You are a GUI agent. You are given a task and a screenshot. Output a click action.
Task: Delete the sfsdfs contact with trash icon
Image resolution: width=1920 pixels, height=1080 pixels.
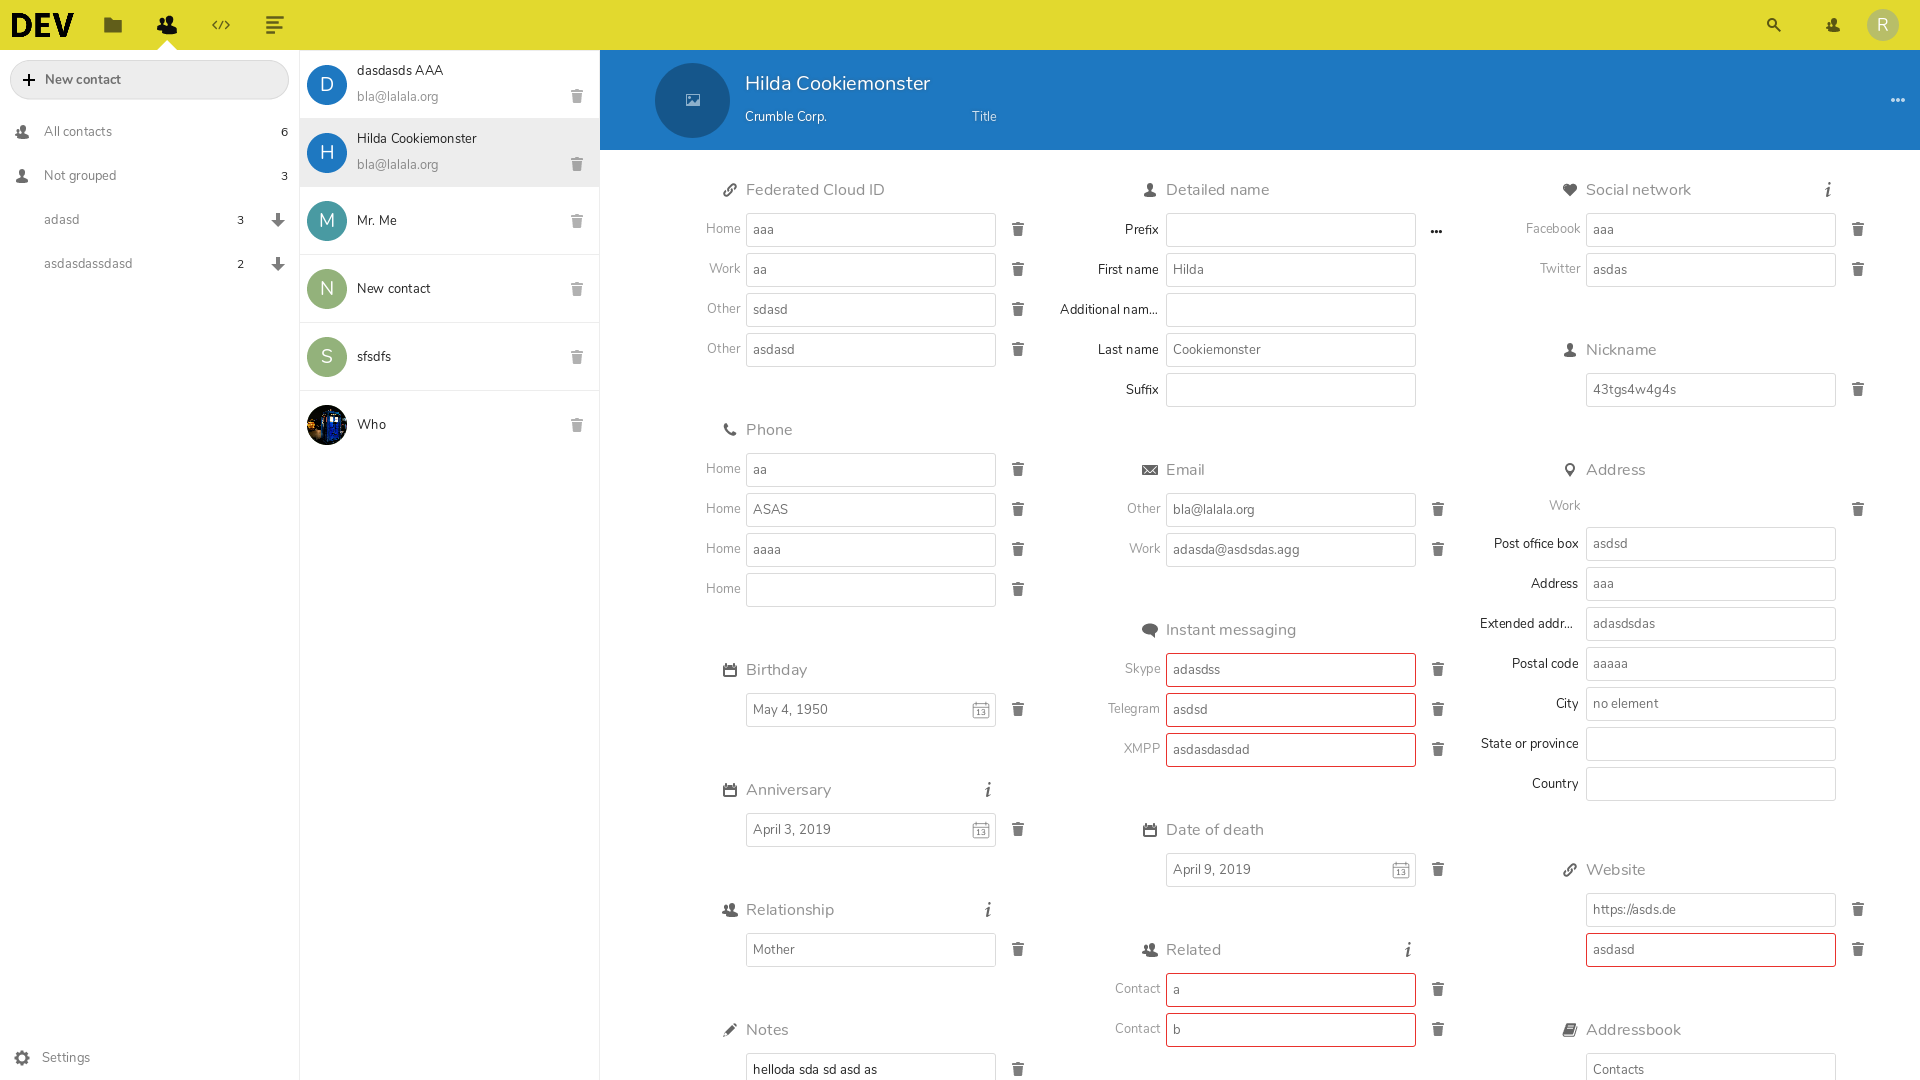click(x=577, y=357)
